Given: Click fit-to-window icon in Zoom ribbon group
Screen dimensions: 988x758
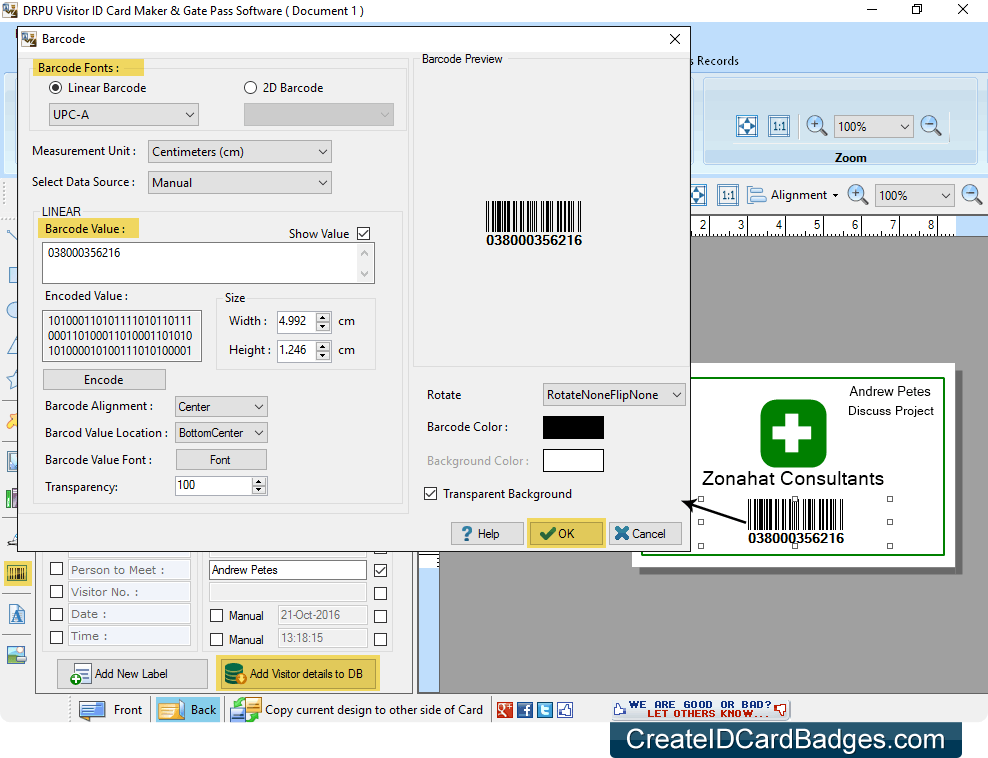Looking at the screenshot, I should click(747, 126).
